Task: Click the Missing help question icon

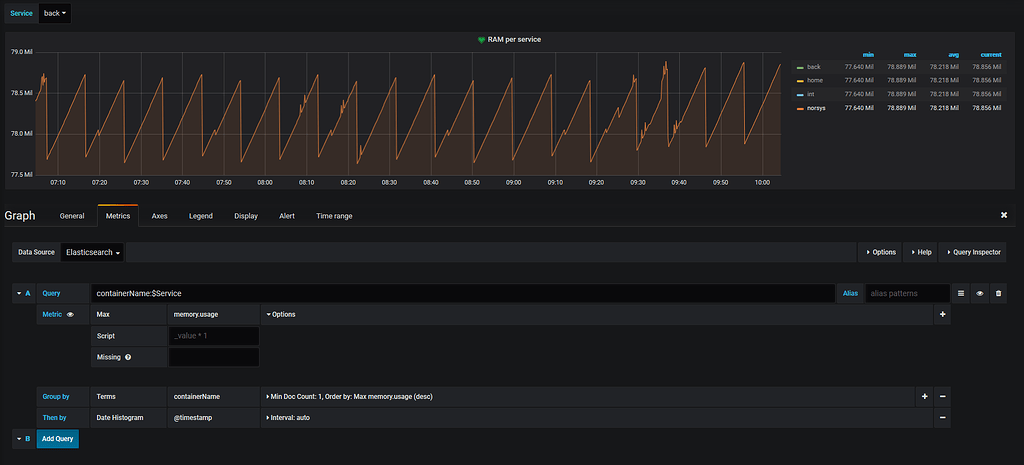Action: [128, 357]
